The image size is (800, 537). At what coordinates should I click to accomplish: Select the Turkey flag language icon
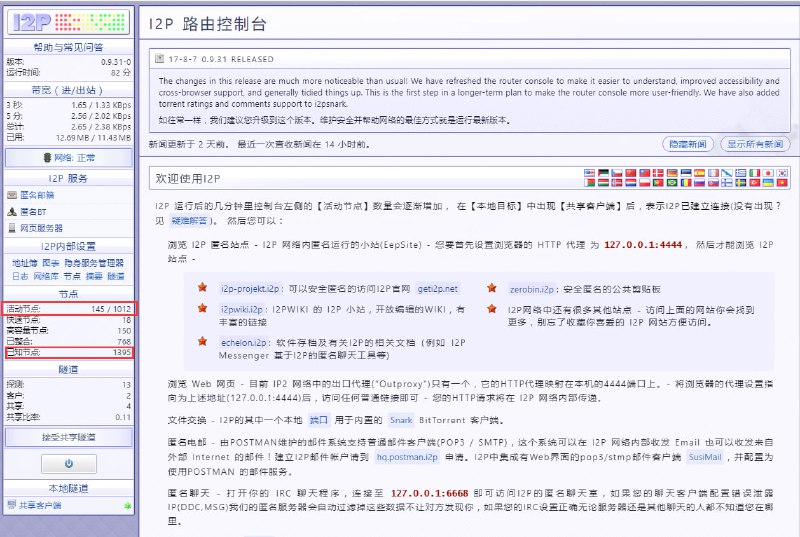(x=755, y=183)
